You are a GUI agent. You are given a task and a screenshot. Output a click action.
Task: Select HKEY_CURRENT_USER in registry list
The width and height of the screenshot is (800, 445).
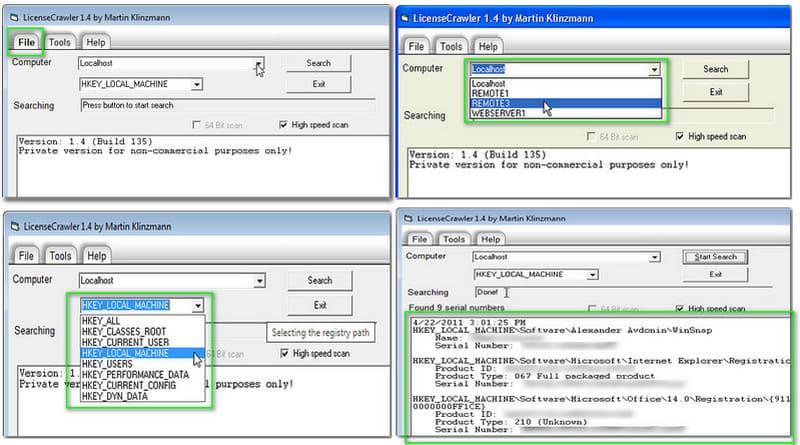click(x=142, y=342)
